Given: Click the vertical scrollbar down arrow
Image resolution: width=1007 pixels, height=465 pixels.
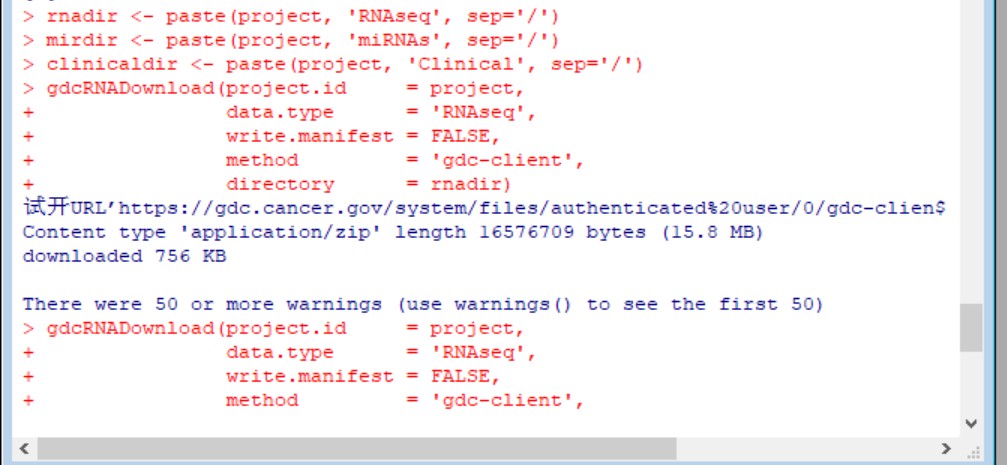Looking at the screenshot, I should [x=970, y=423].
